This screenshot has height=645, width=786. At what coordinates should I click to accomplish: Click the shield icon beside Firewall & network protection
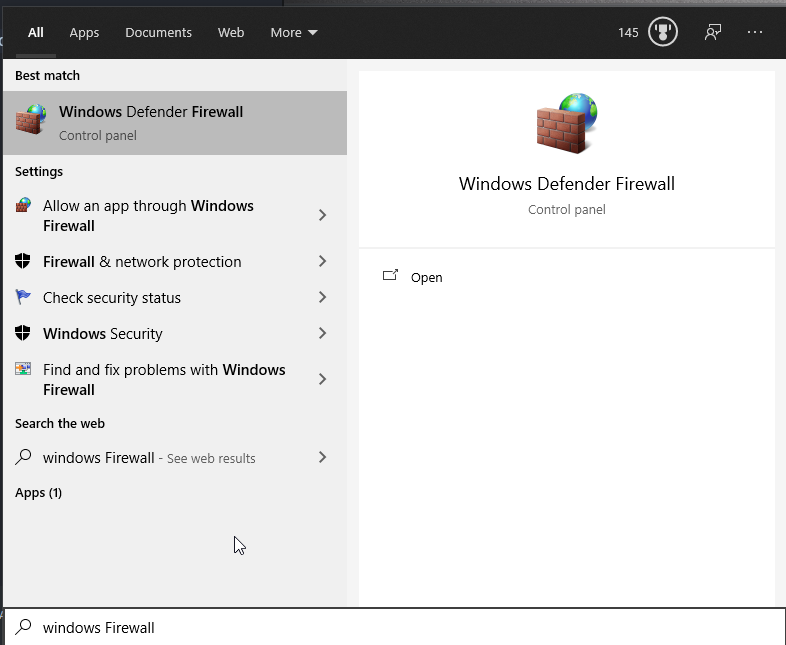[23, 262]
